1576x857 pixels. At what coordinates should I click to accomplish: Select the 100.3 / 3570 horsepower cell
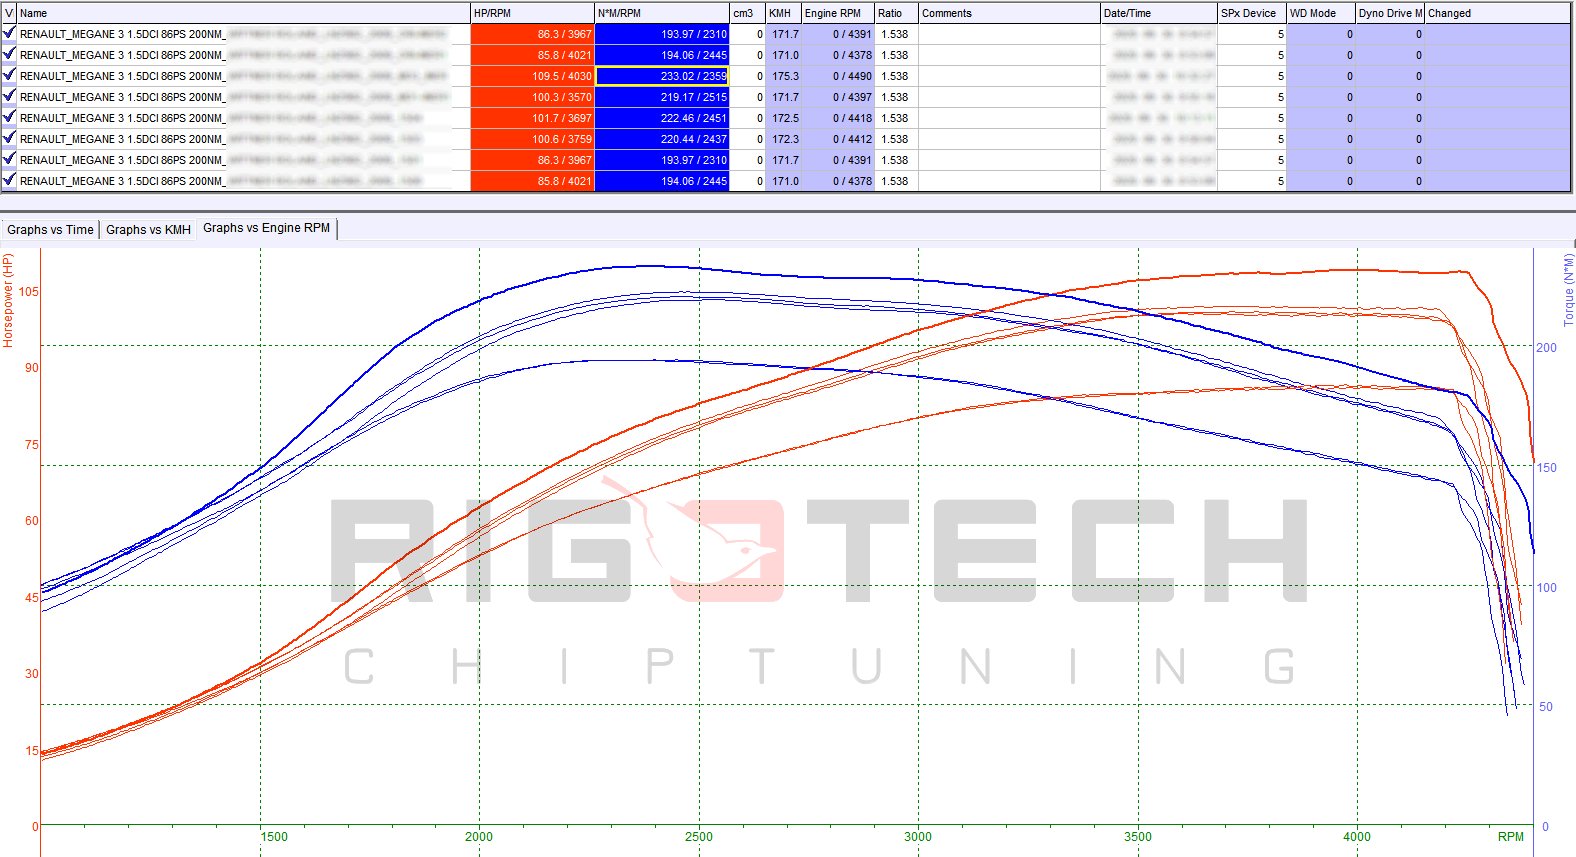(x=532, y=97)
